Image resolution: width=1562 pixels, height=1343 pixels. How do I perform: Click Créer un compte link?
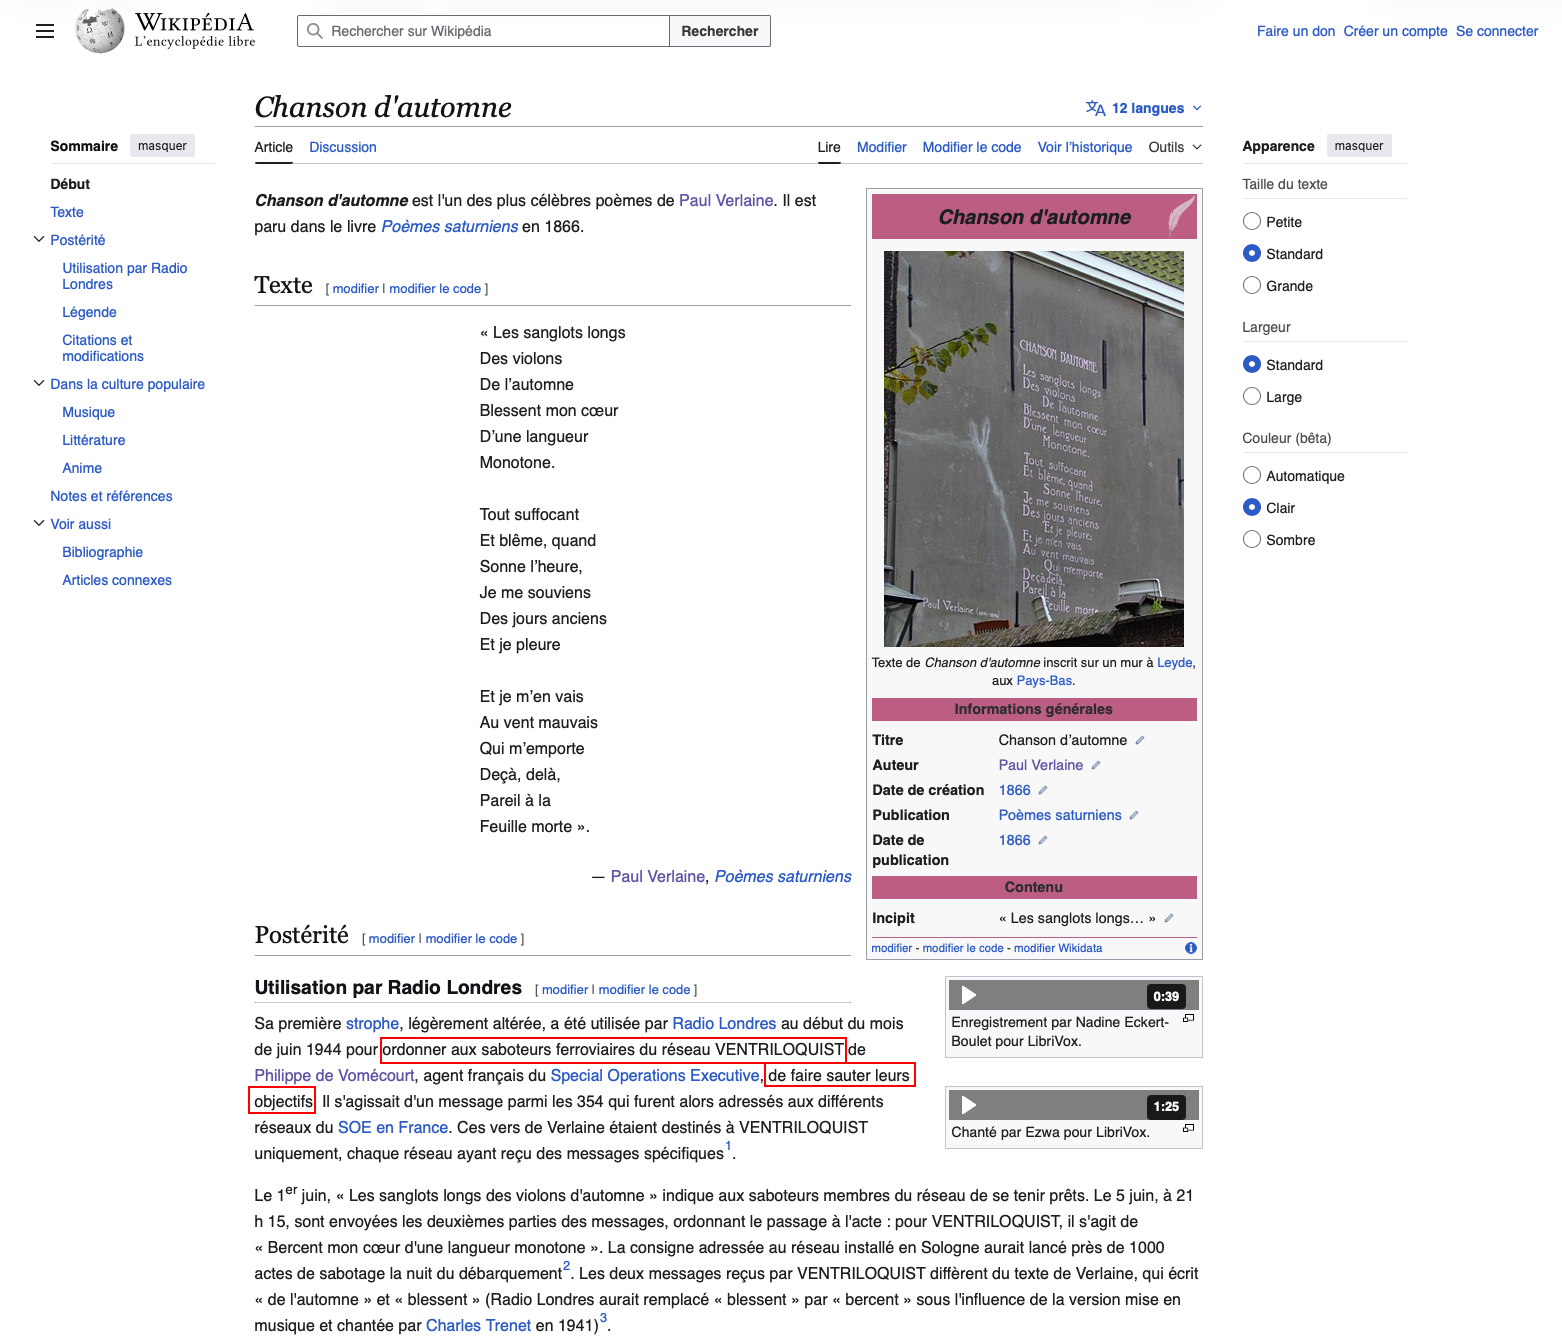[x=1396, y=31]
